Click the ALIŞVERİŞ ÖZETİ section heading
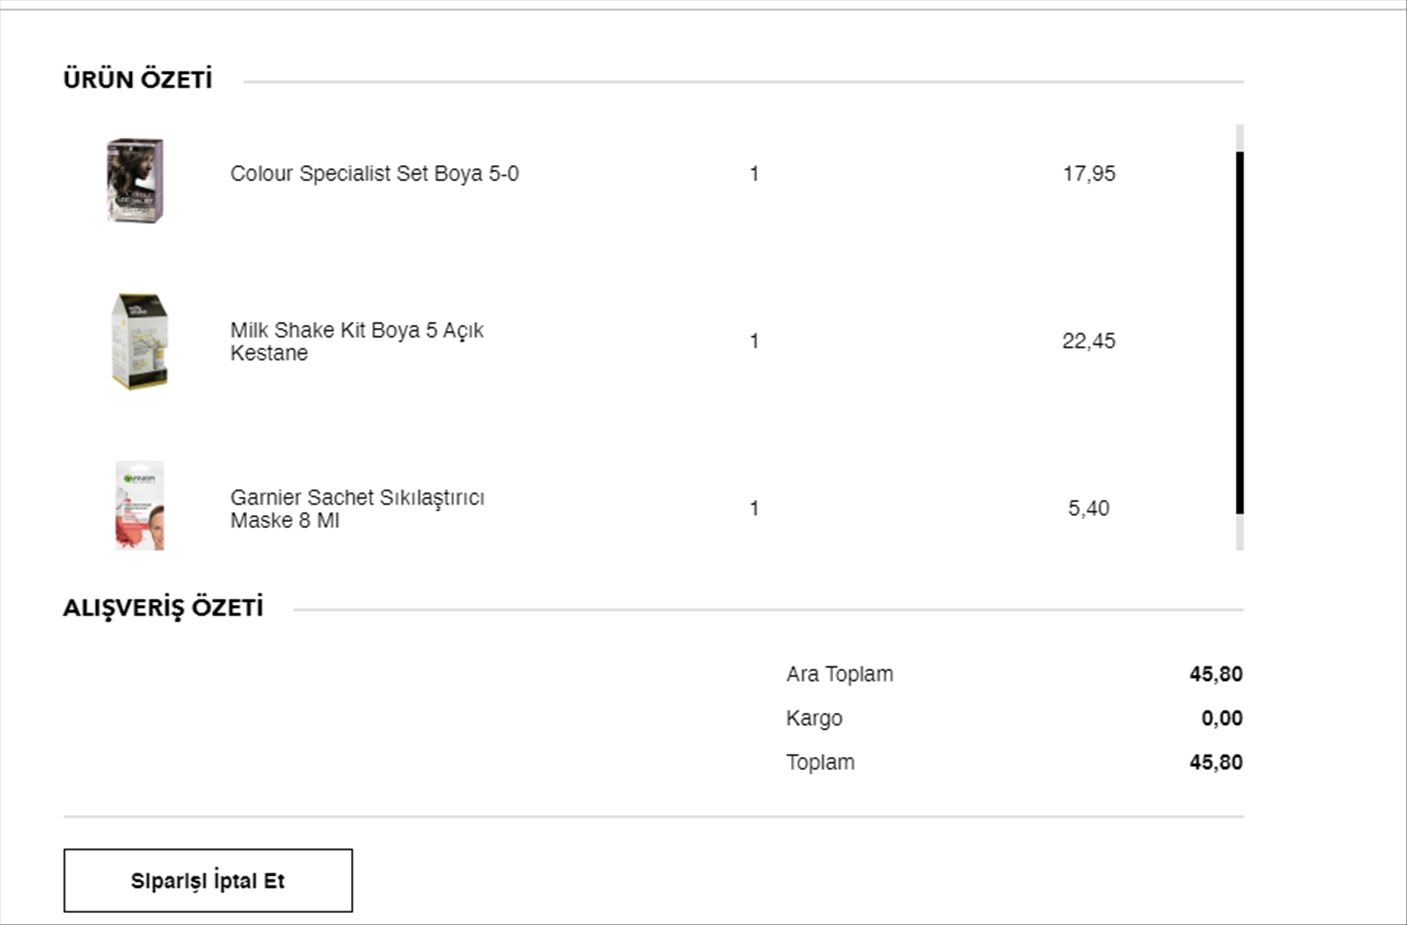The height and width of the screenshot is (925, 1407). (163, 608)
